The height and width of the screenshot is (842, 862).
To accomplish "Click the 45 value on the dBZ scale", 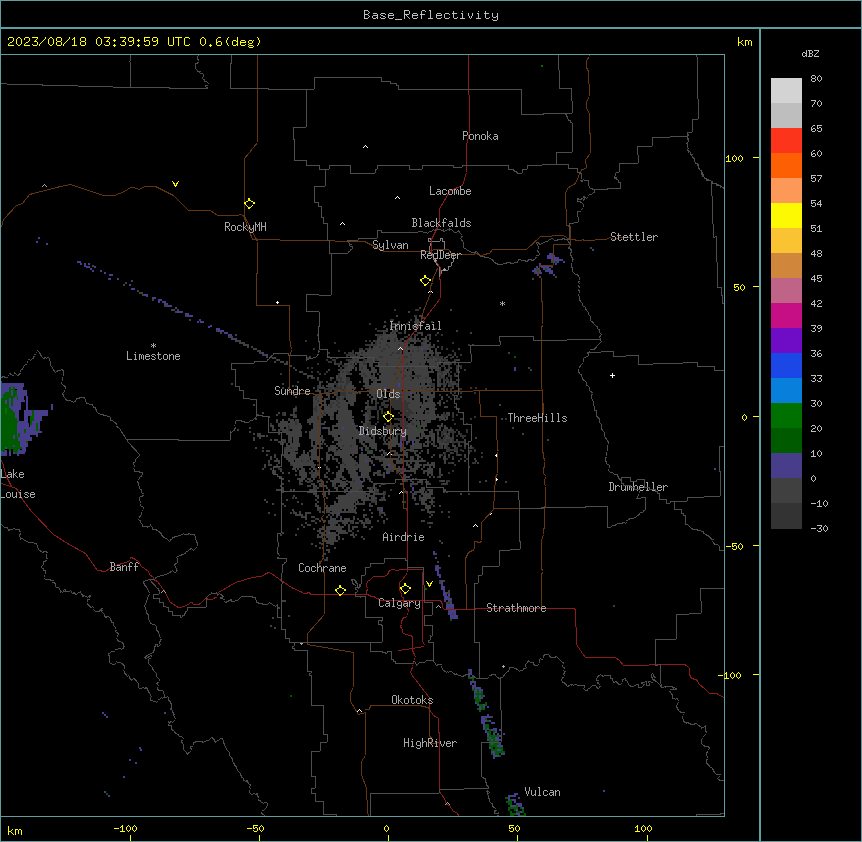I will click(816, 279).
